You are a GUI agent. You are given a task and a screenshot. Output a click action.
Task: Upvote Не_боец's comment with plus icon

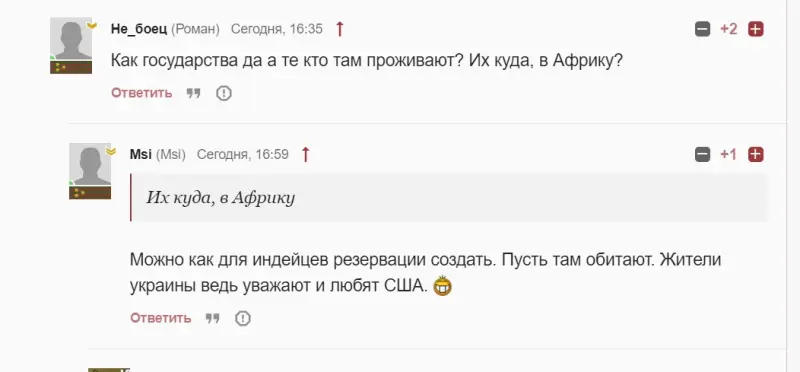756,29
